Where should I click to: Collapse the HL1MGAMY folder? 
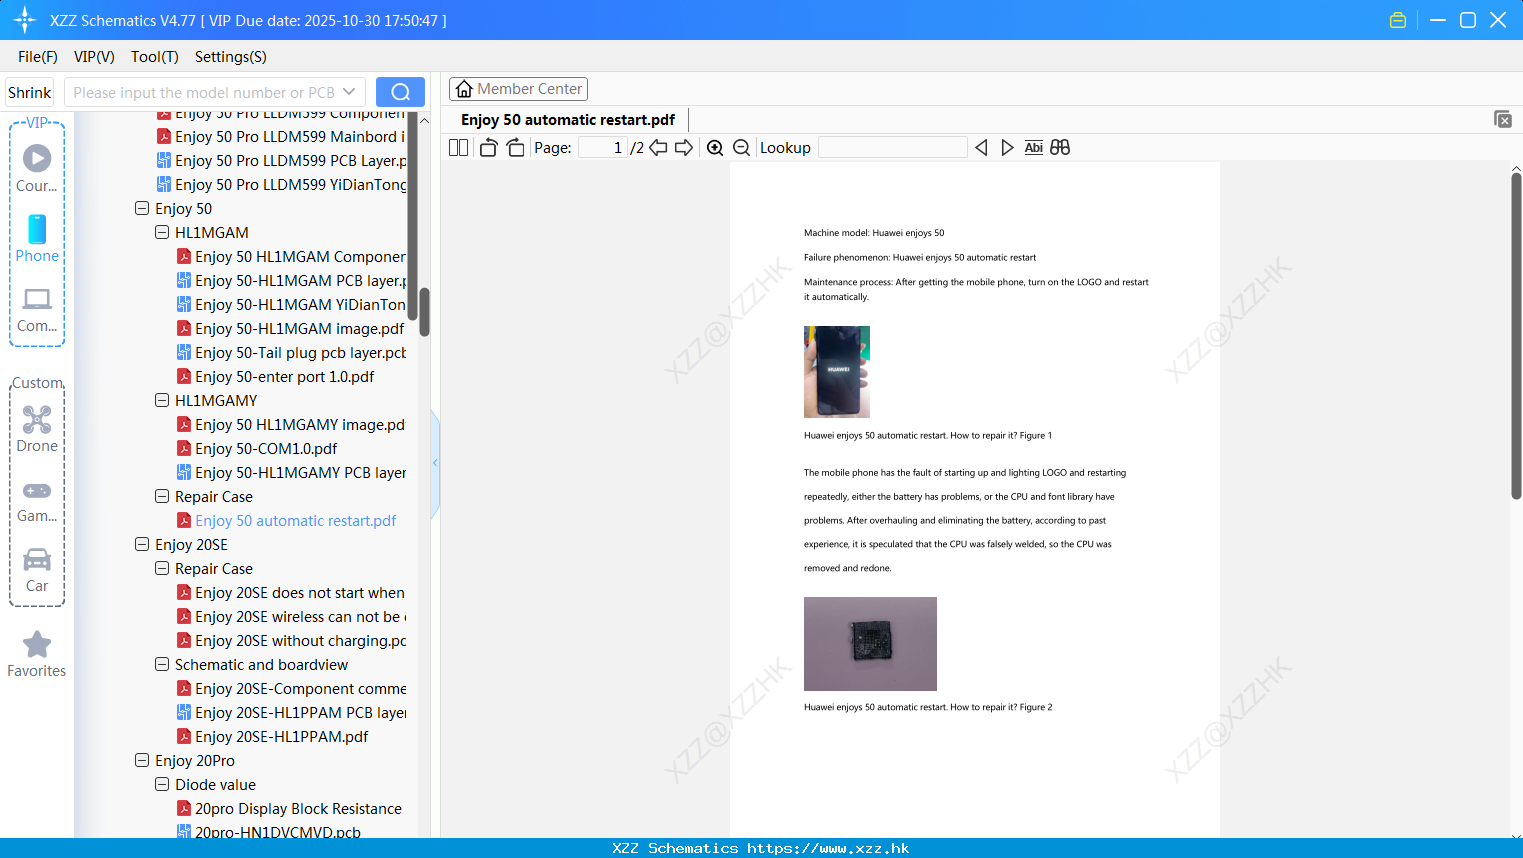pos(162,401)
